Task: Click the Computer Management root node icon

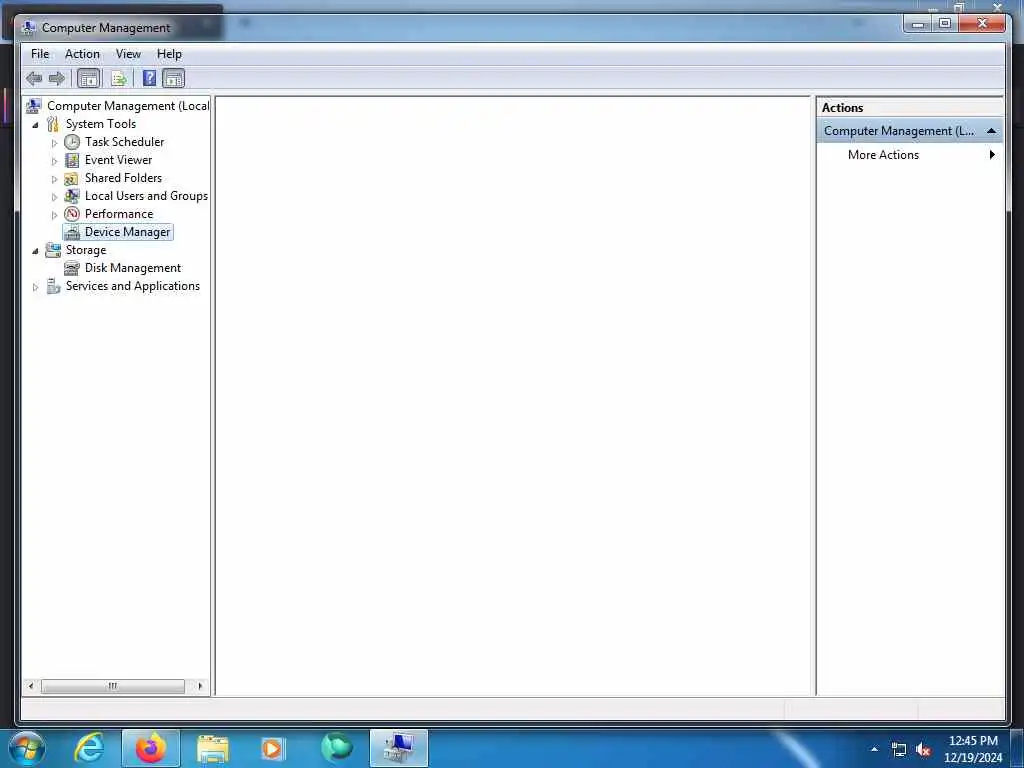Action: pos(34,106)
